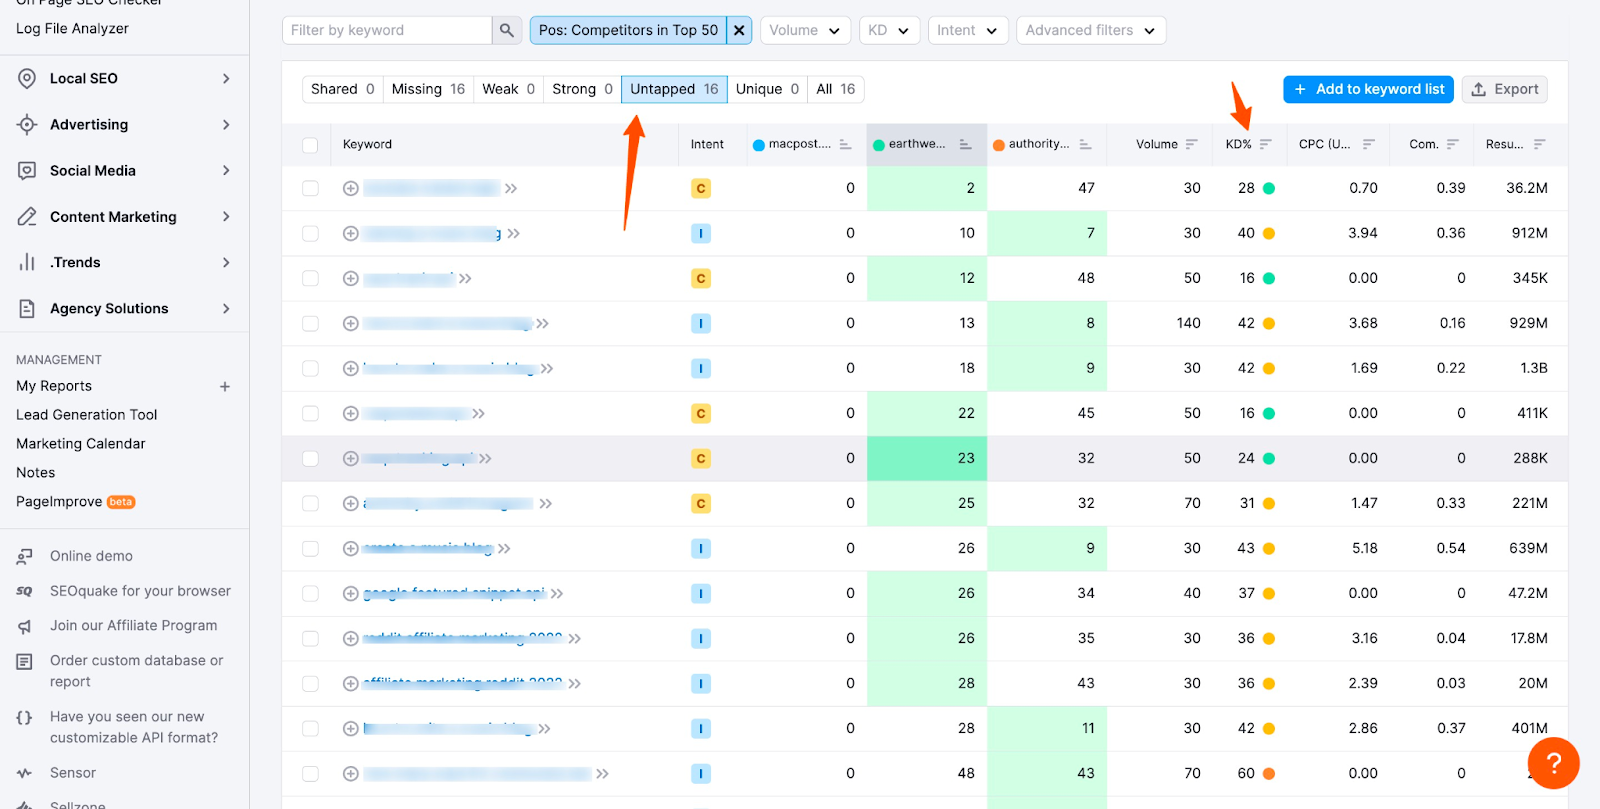
Task: Click the Filter by keyword input field
Action: coord(387,30)
